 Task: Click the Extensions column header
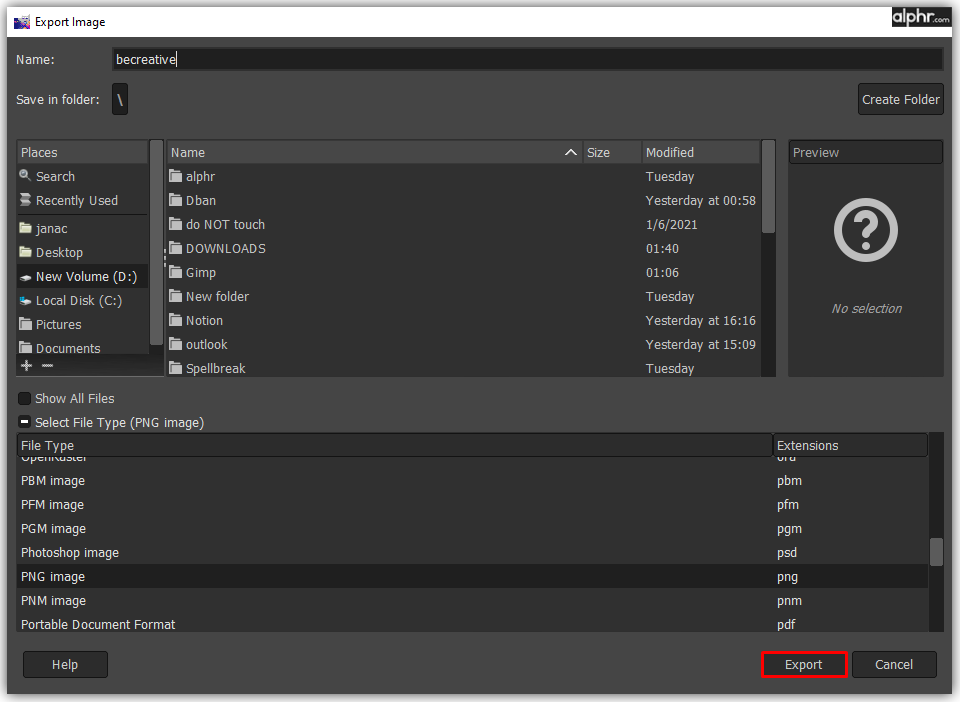coord(850,446)
